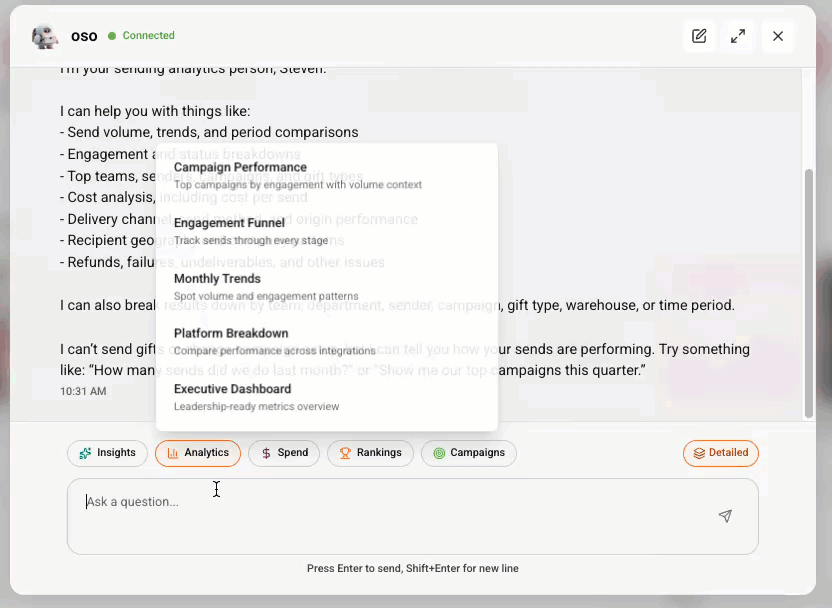Click the green connection status dot
The width and height of the screenshot is (832, 608).
pyautogui.click(x=112, y=36)
